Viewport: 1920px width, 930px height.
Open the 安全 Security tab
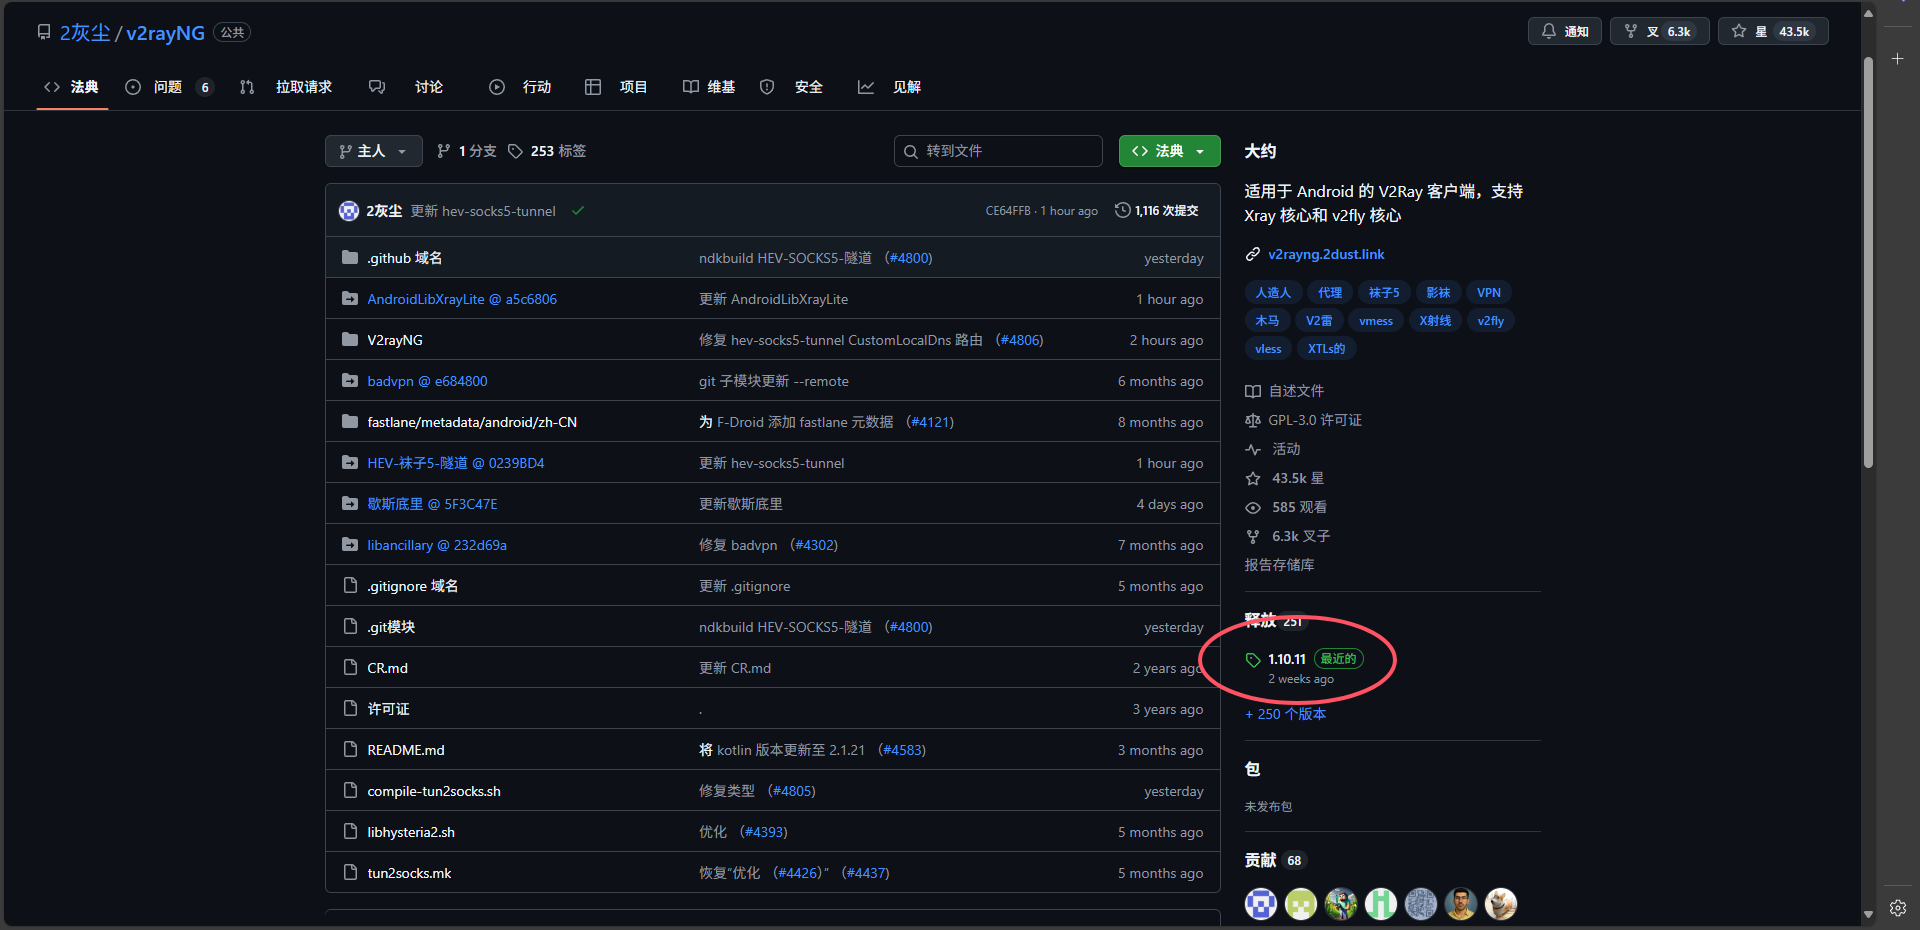pos(791,87)
